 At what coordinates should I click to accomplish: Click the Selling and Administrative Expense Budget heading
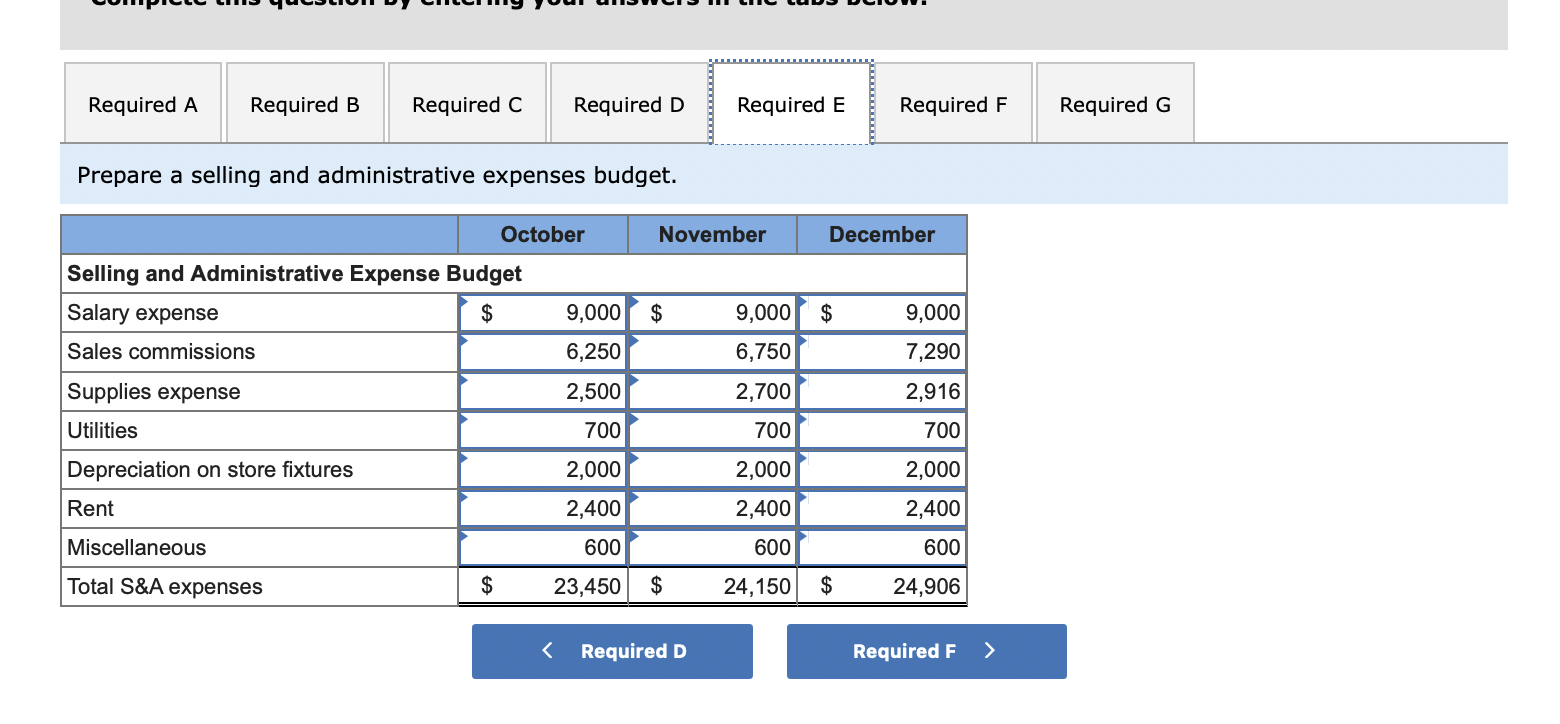(x=294, y=274)
